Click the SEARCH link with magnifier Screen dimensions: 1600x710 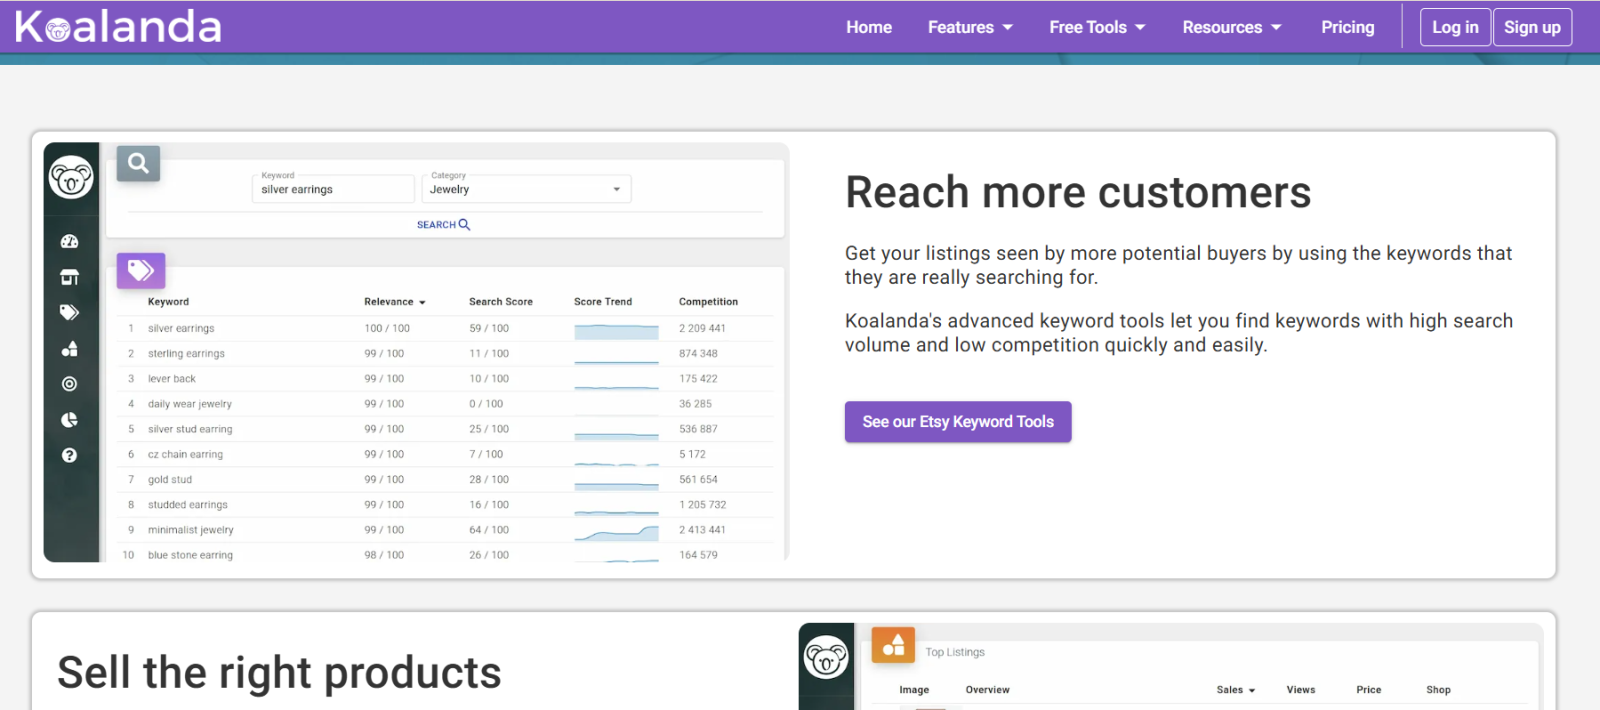pos(443,225)
